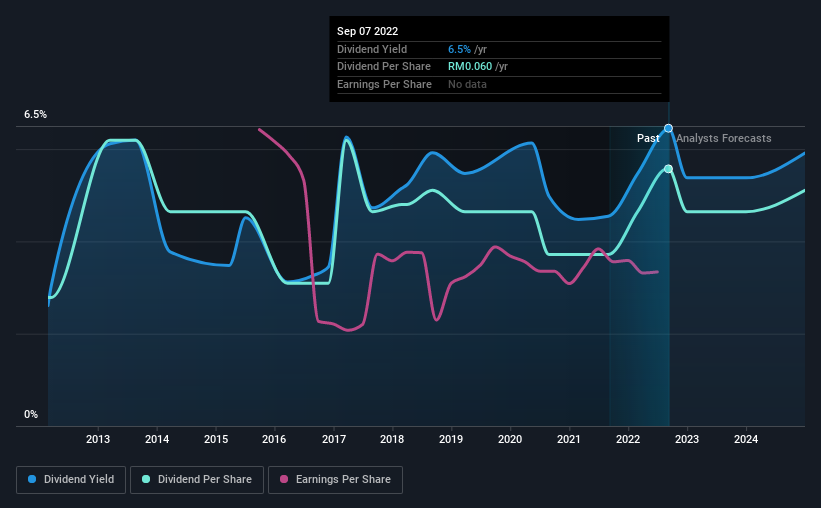
Task: Click the 2020 x-axis label
Action: pos(510,439)
